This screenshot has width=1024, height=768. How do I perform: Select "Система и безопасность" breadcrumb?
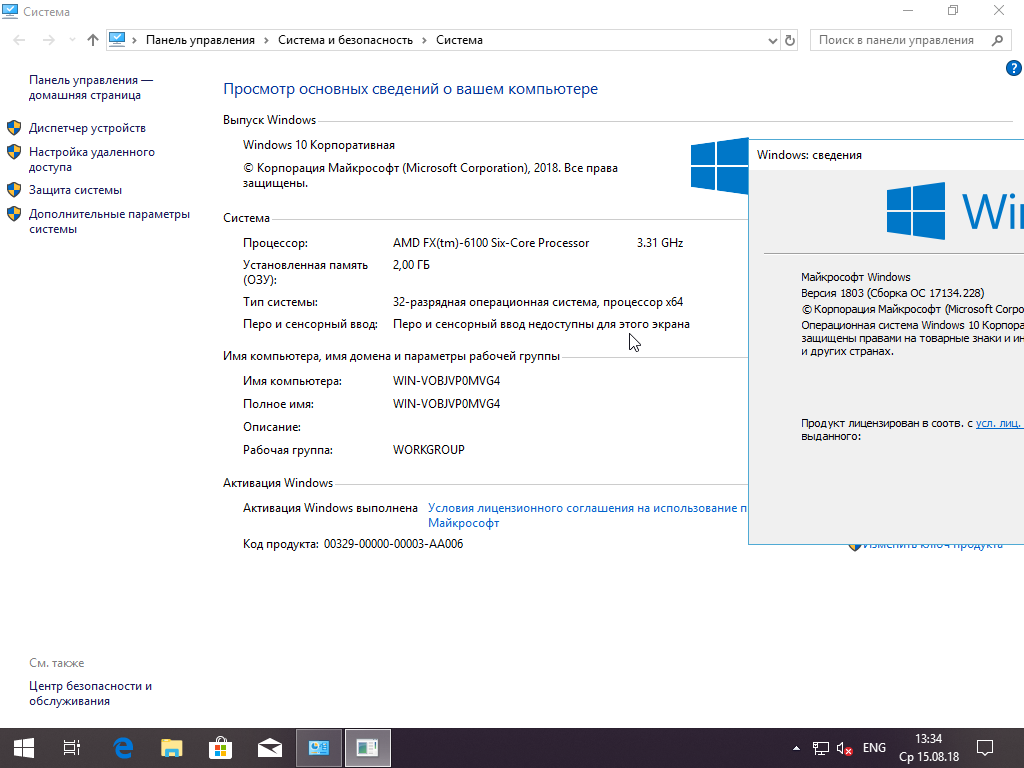pyautogui.click(x=345, y=40)
